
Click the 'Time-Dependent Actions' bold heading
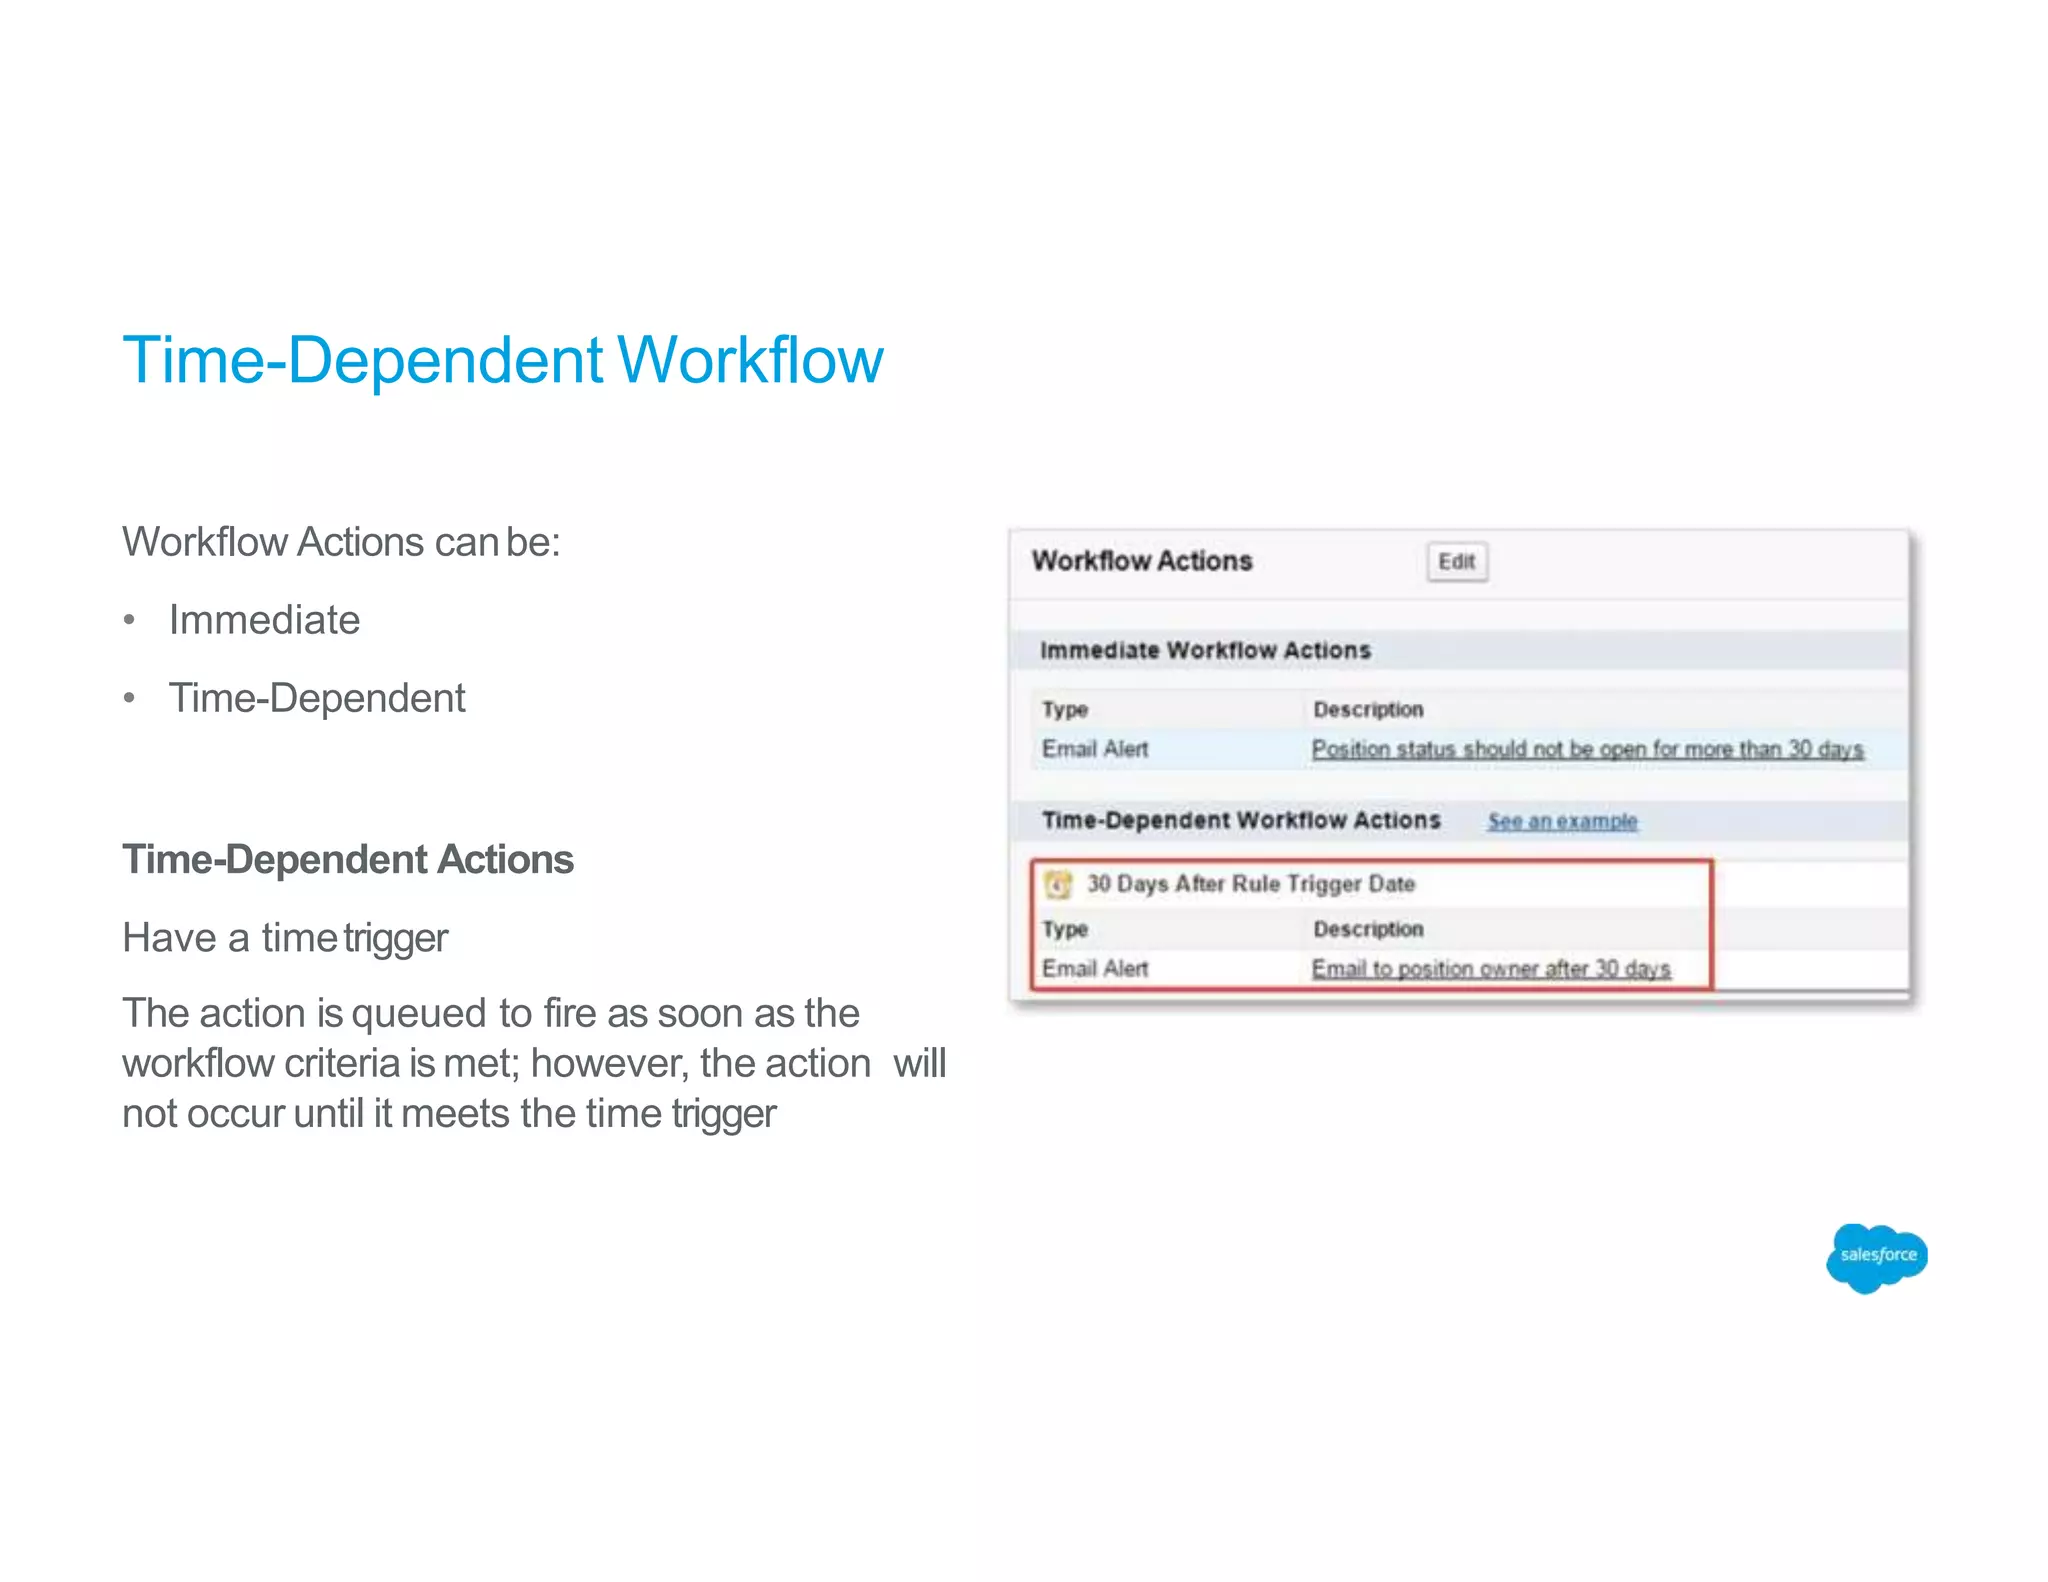pos(348,860)
